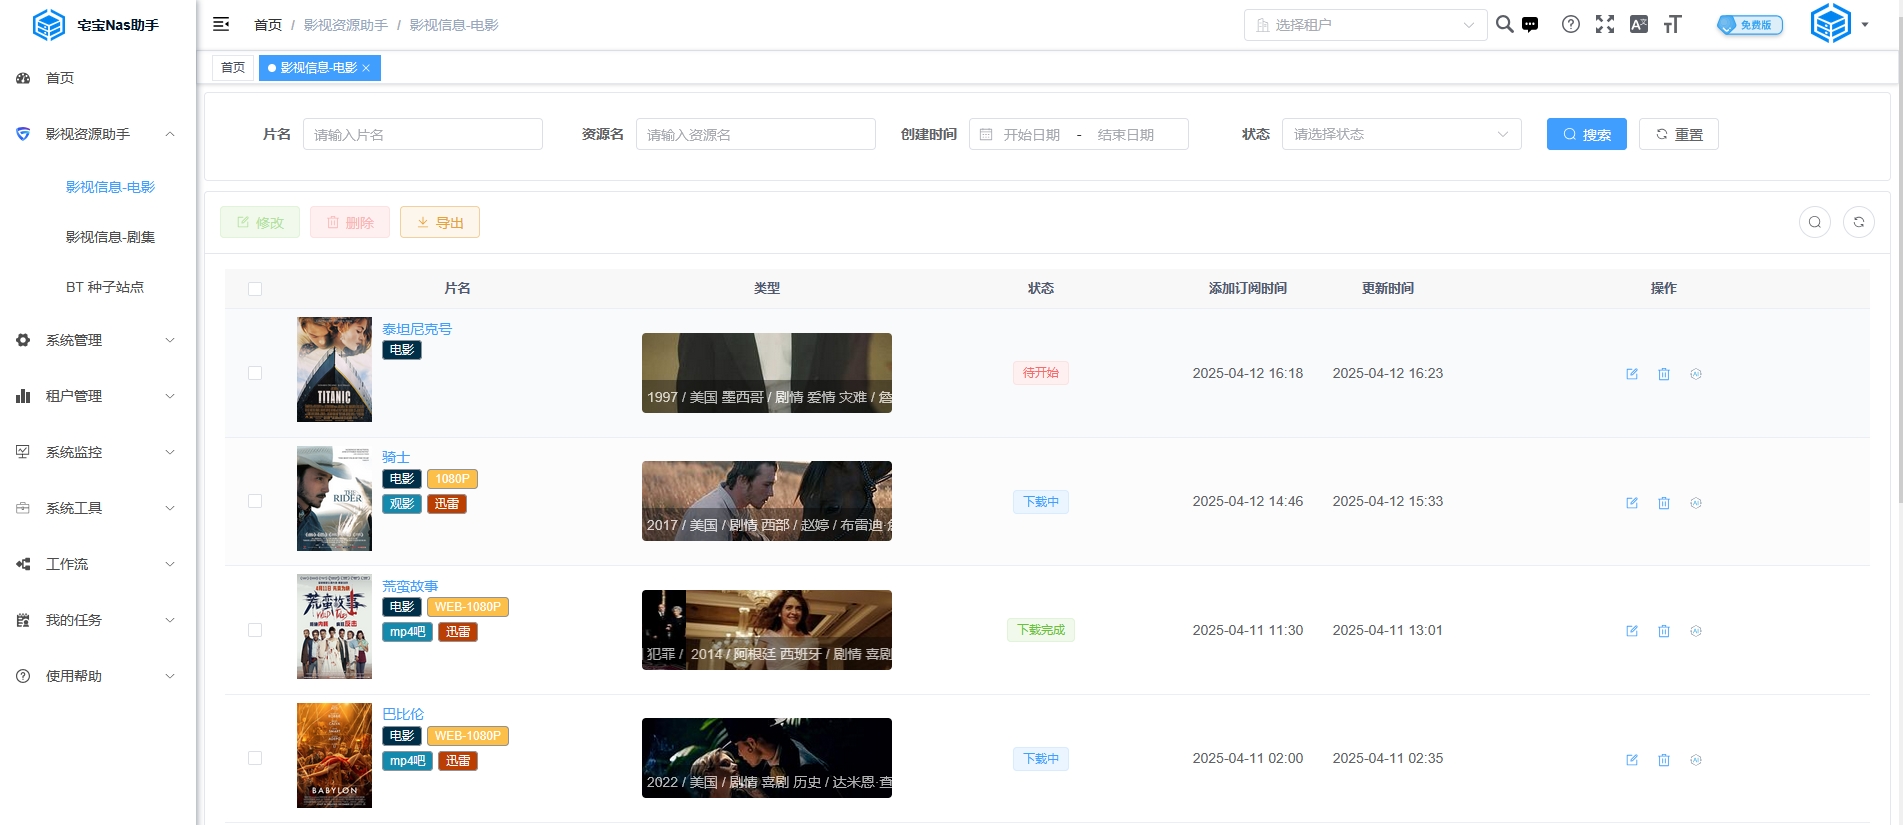Viewport: 1903px width, 825px height.
Task: Collapse the 影视资源助手 sidebar menu
Action: tap(98, 134)
